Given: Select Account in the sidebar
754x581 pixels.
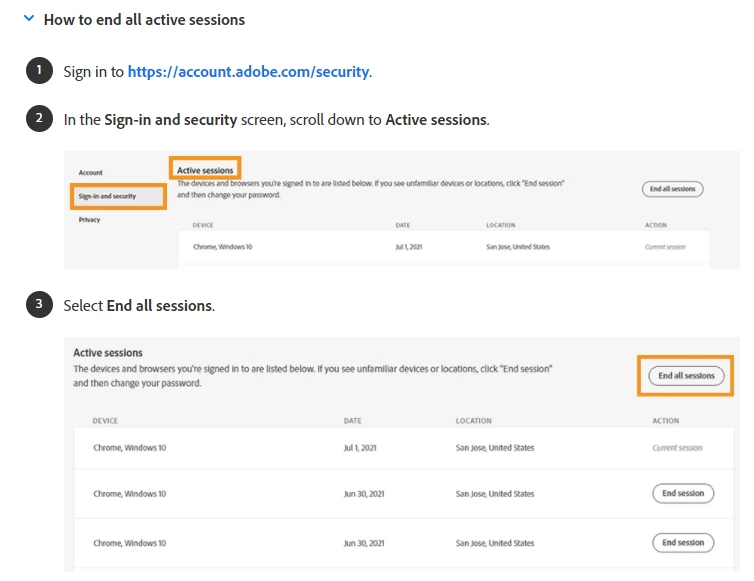Looking at the screenshot, I should (x=91, y=173).
